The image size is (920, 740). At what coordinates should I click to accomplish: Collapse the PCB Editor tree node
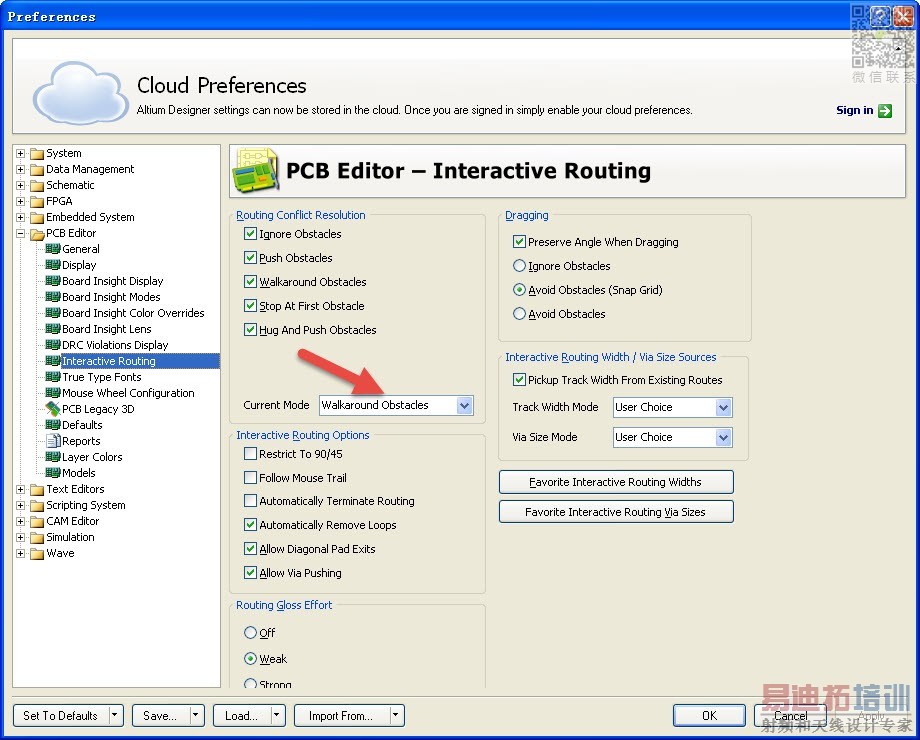coord(21,234)
